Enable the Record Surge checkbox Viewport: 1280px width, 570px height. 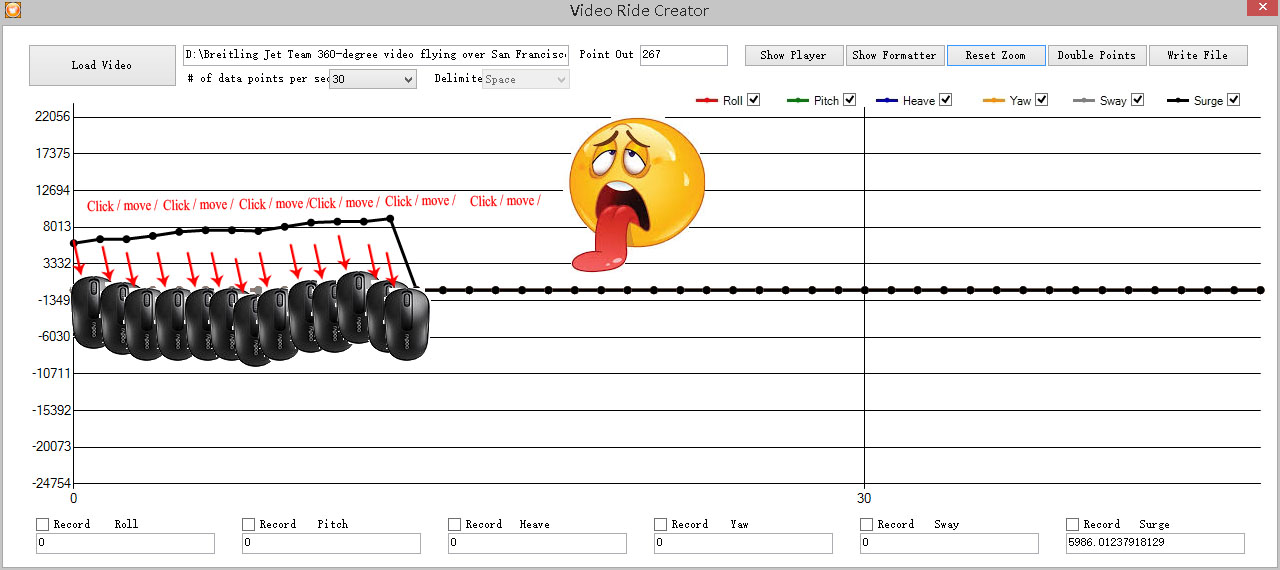pos(1073,524)
